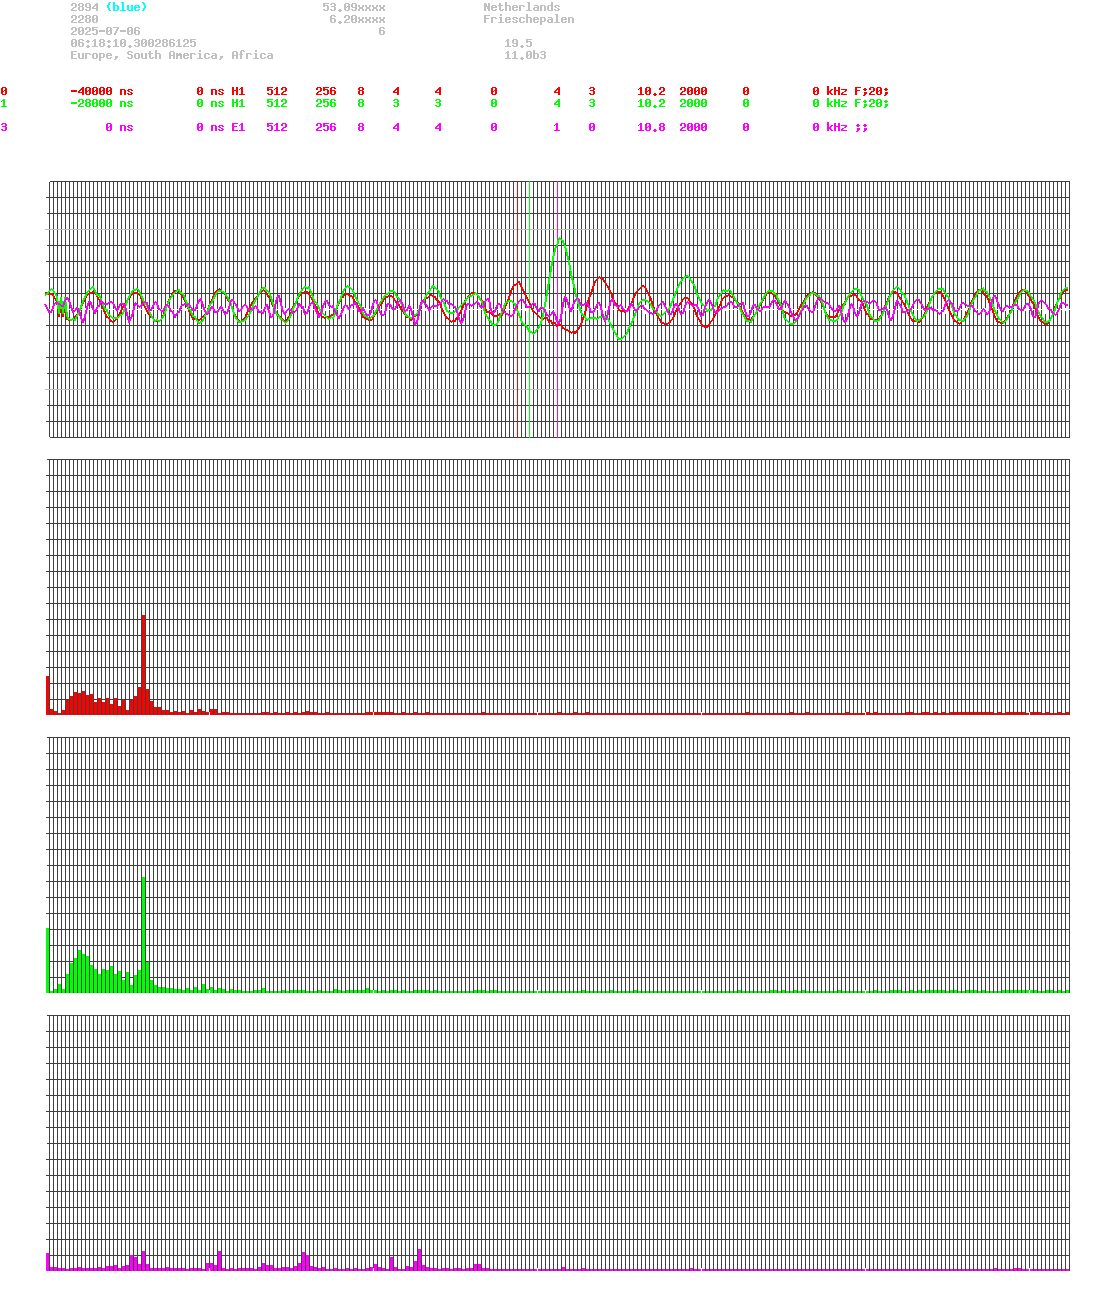Click the '19.5' value in header
1095x1293 pixels.
(518, 43)
